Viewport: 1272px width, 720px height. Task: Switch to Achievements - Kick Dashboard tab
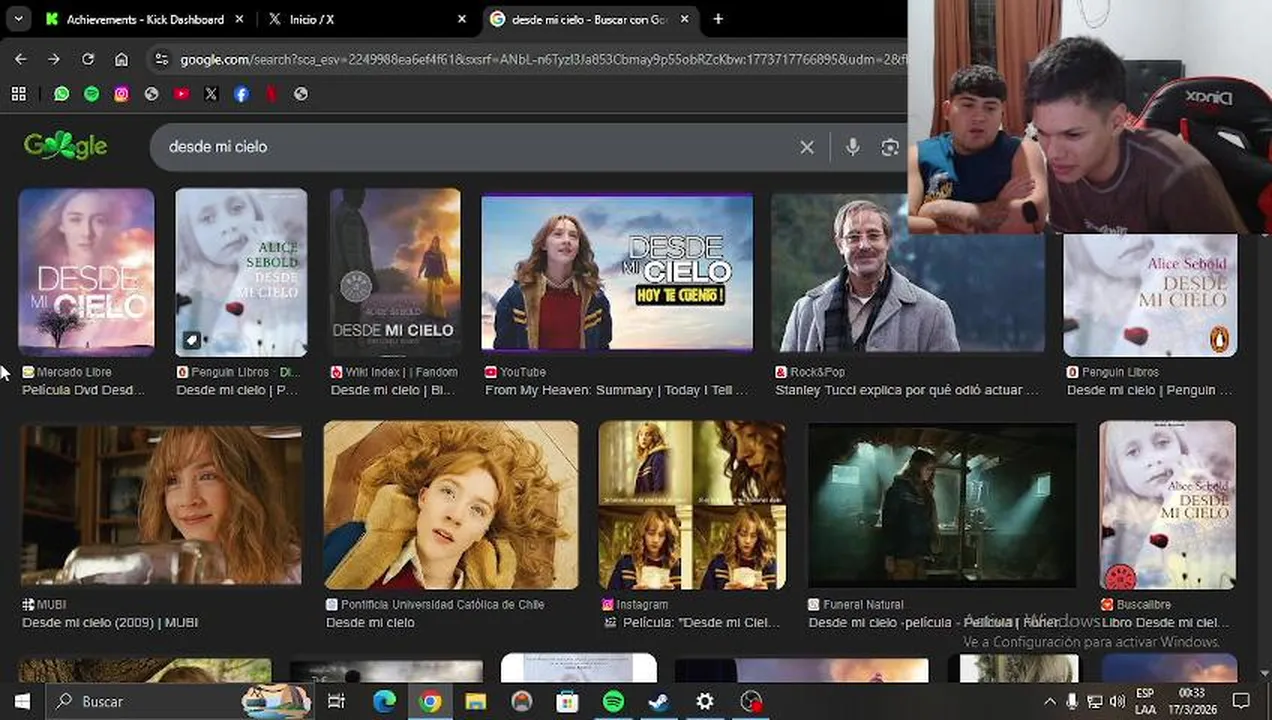(x=145, y=19)
